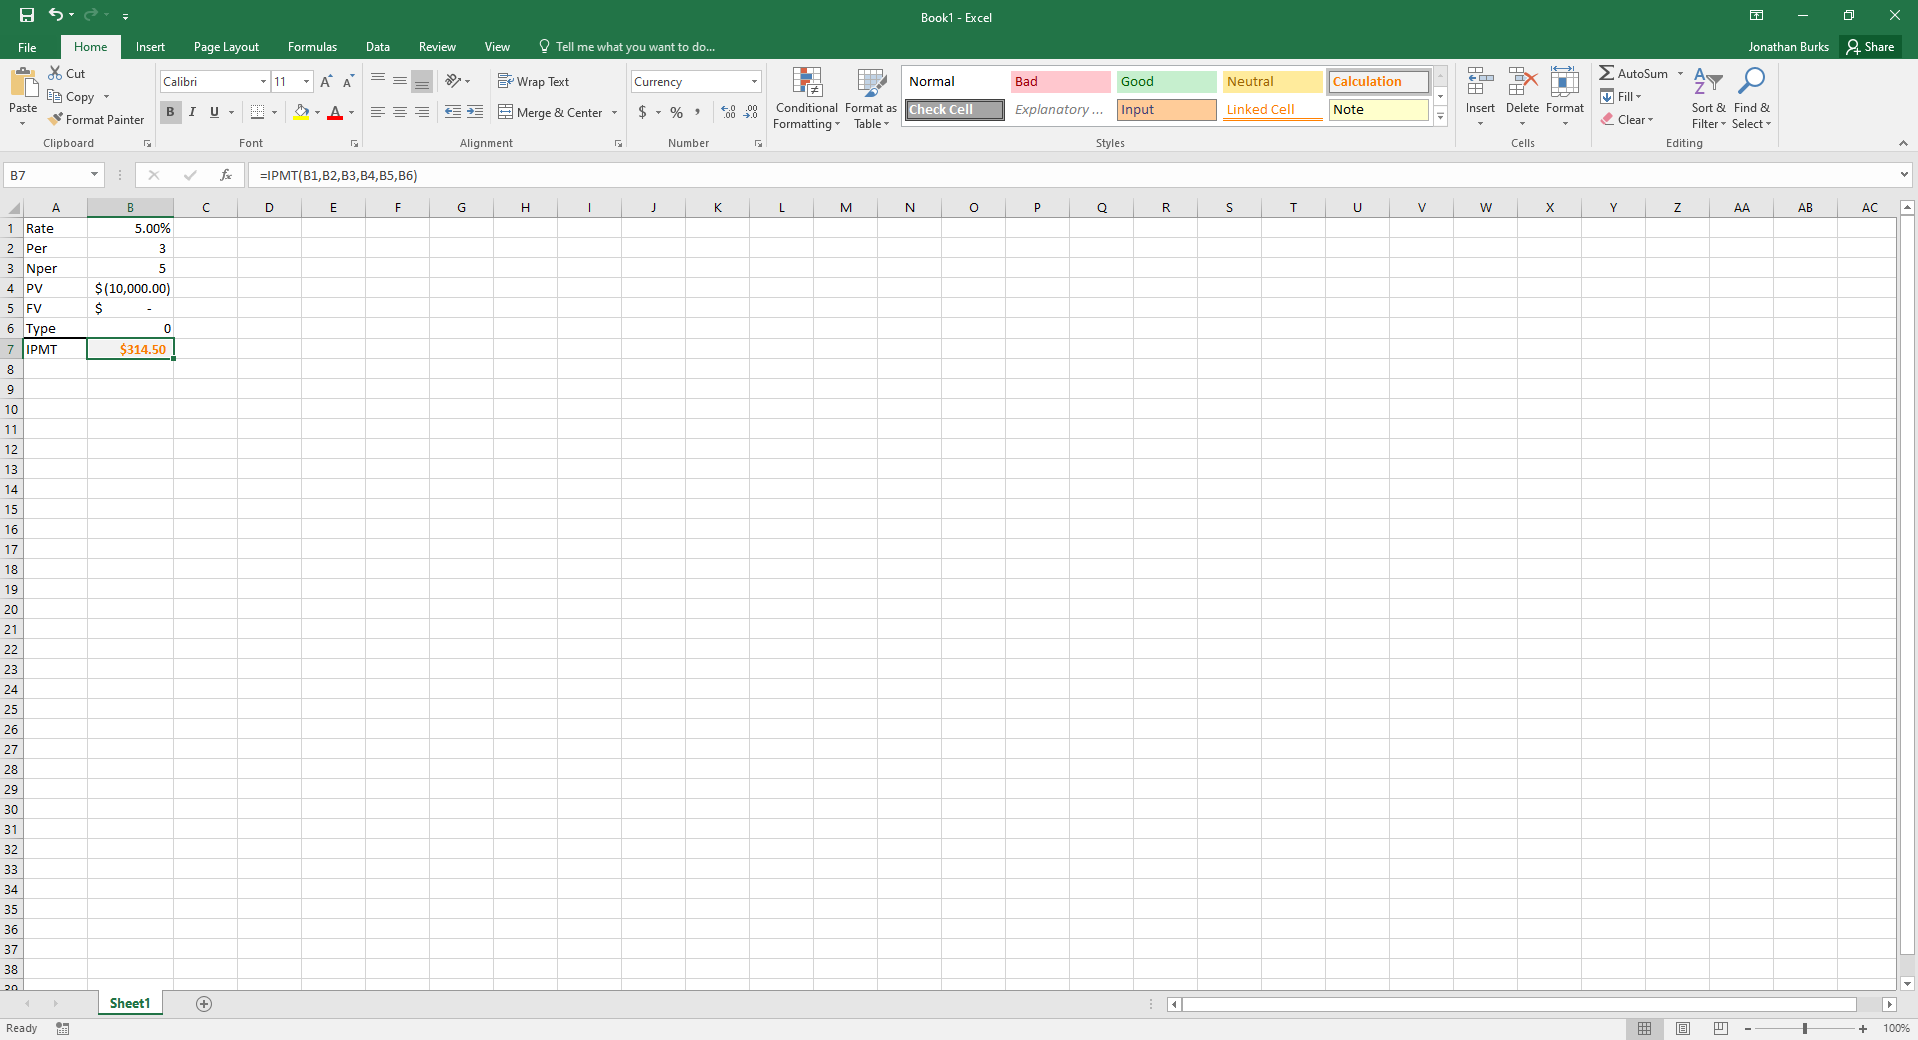Apply the Good cell style
The width and height of the screenshot is (1918, 1040).
pyautogui.click(x=1165, y=81)
